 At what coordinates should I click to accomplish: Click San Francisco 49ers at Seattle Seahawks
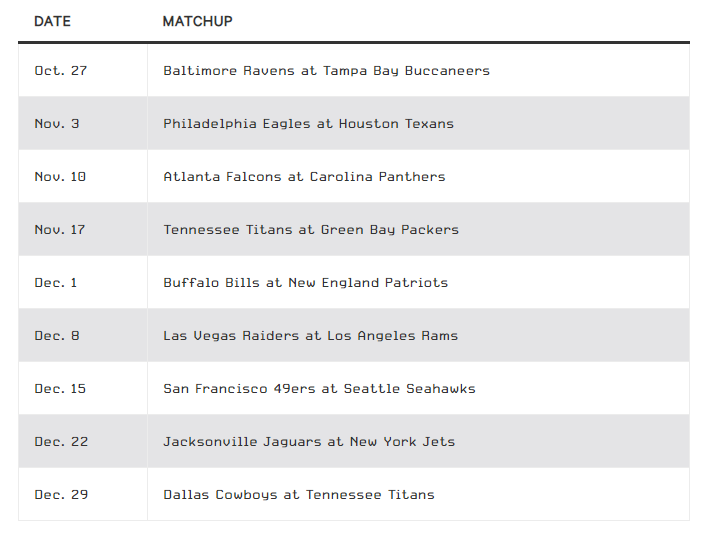pos(319,389)
